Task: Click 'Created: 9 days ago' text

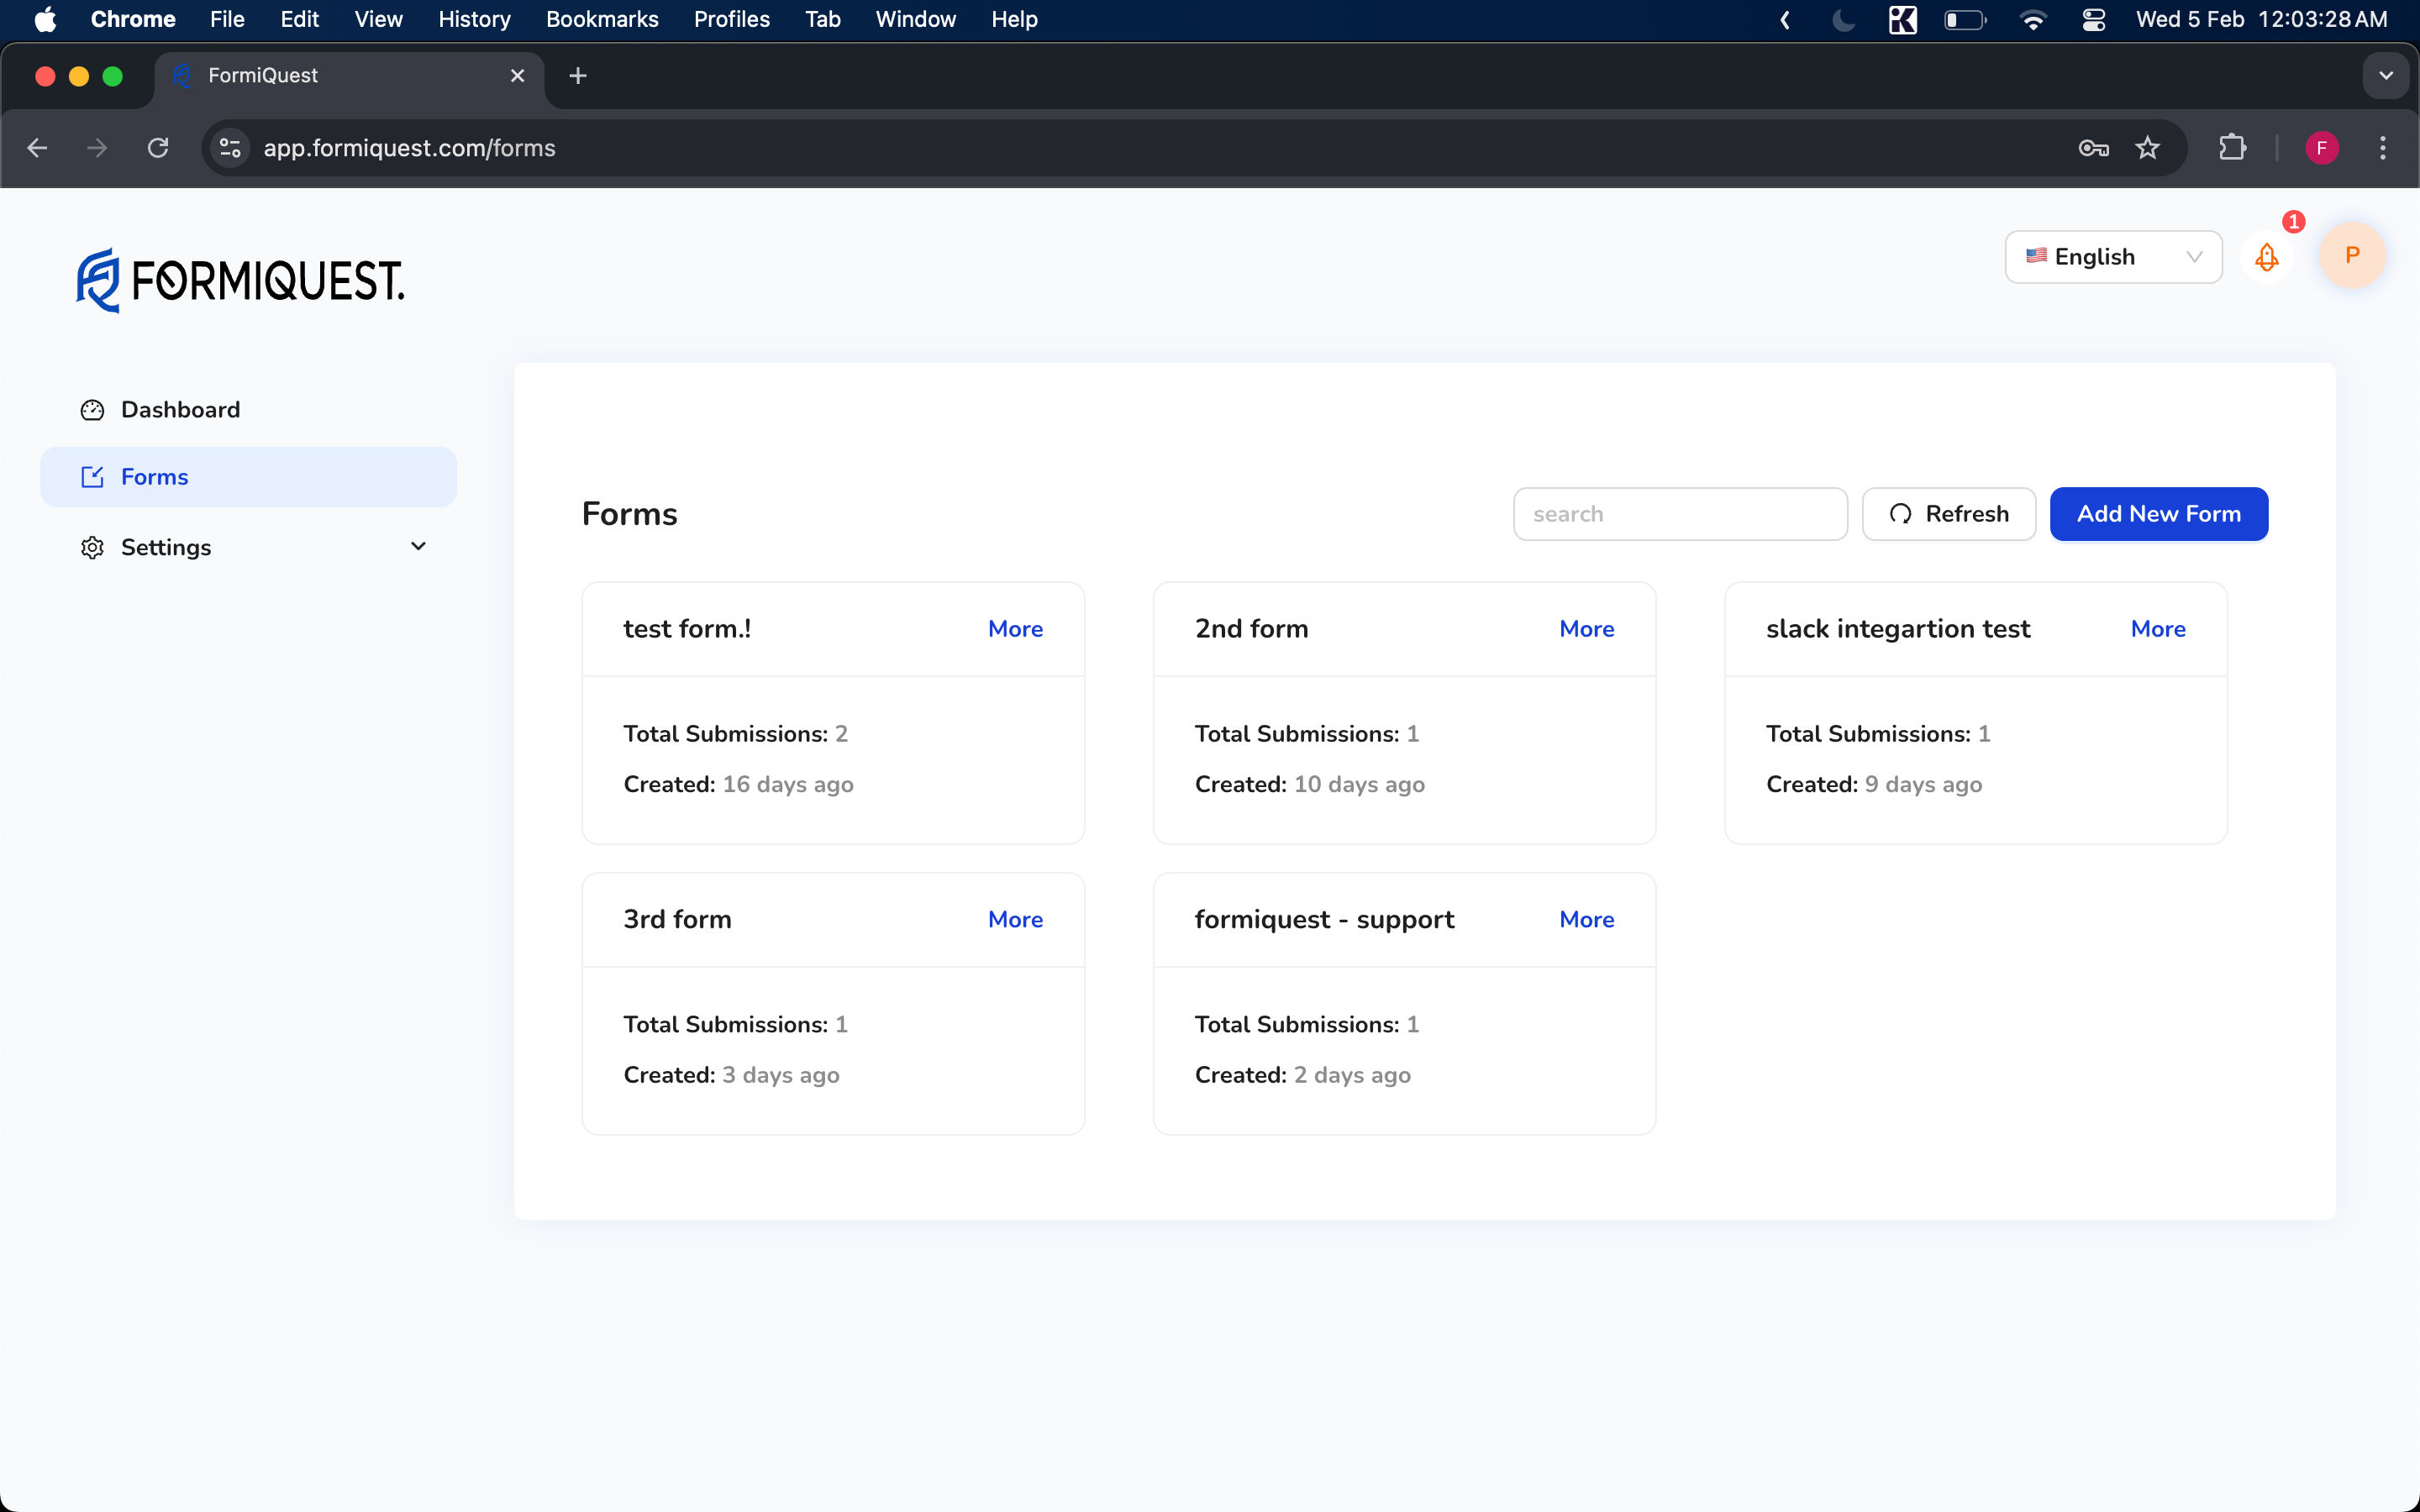Action: click(x=1873, y=784)
